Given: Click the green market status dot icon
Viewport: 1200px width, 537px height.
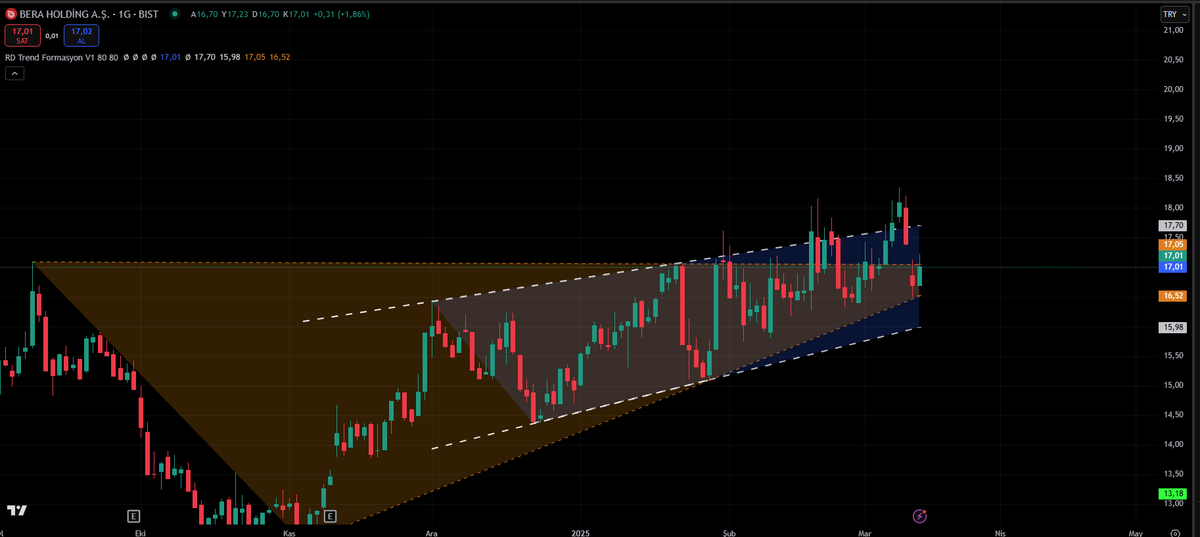Looking at the screenshot, I should (176, 14).
